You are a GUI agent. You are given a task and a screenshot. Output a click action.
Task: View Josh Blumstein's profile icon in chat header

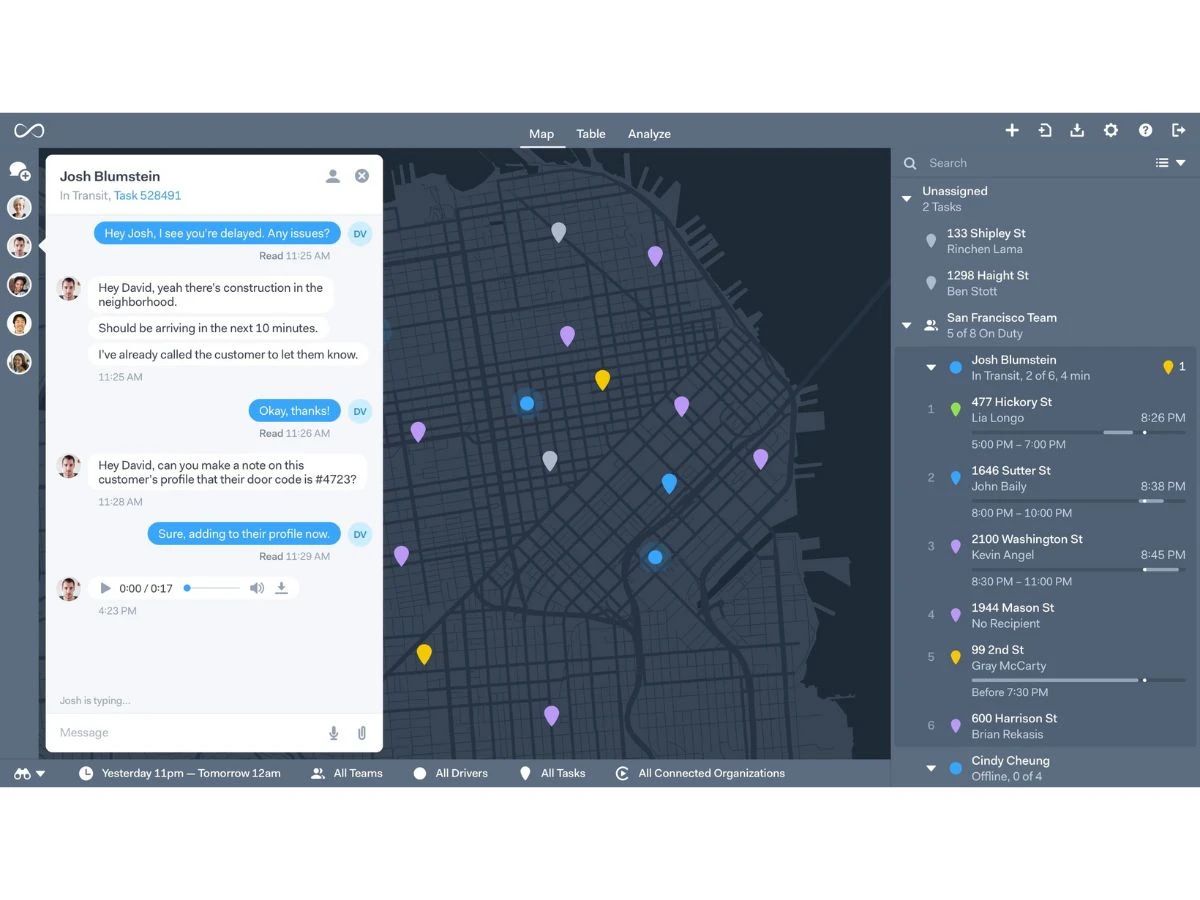click(333, 176)
